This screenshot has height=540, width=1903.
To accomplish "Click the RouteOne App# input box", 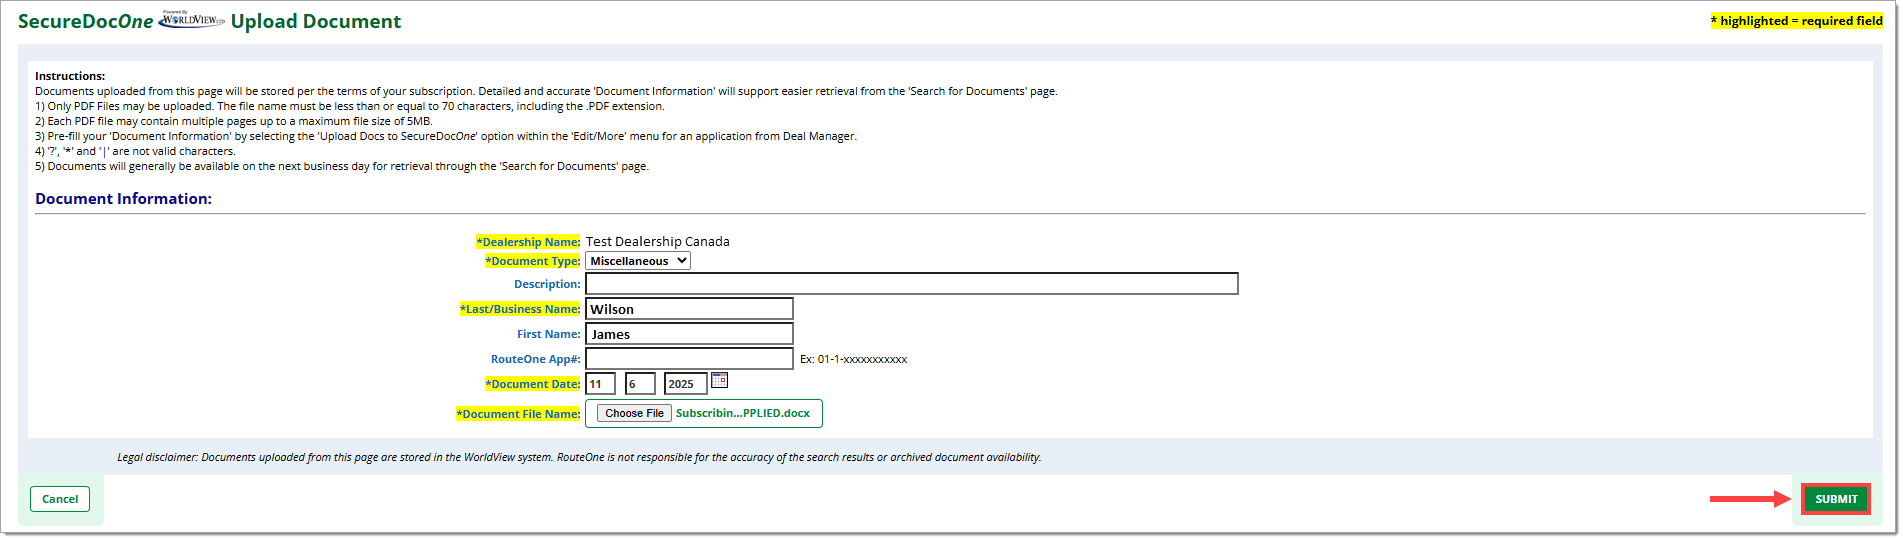I will pos(688,359).
